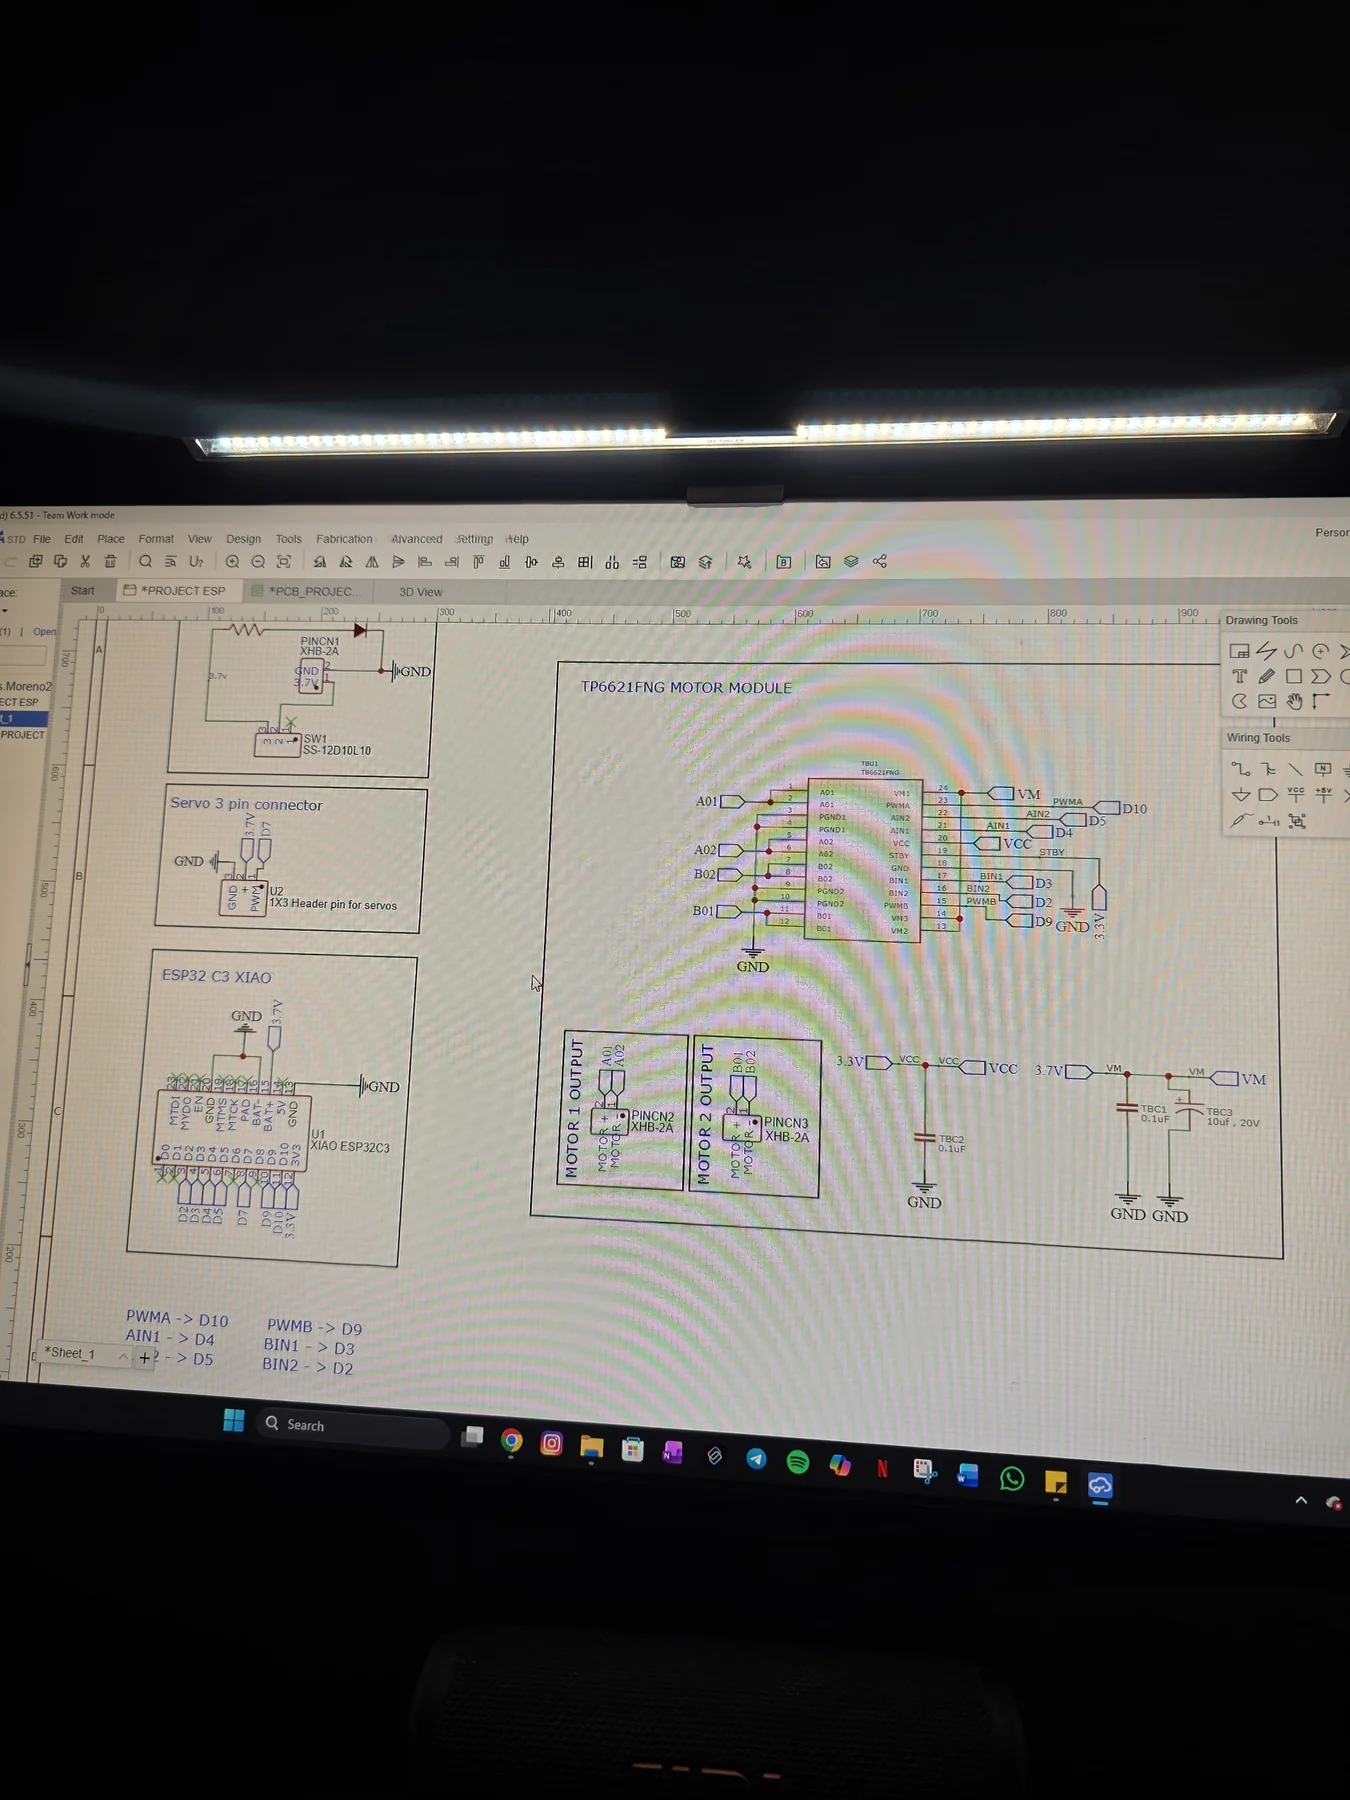Screen dimensions: 1350x1800
Task: Place a VCC net flag
Action: (x=1296, y=794)
